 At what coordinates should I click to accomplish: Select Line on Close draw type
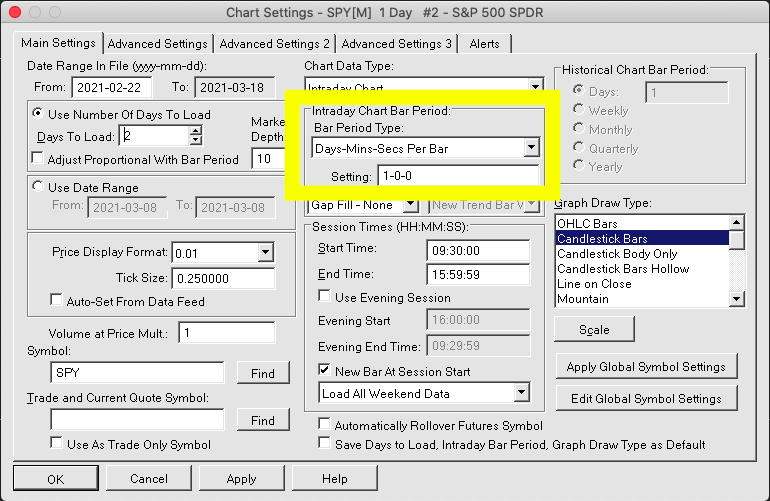[x=642, y=284]
